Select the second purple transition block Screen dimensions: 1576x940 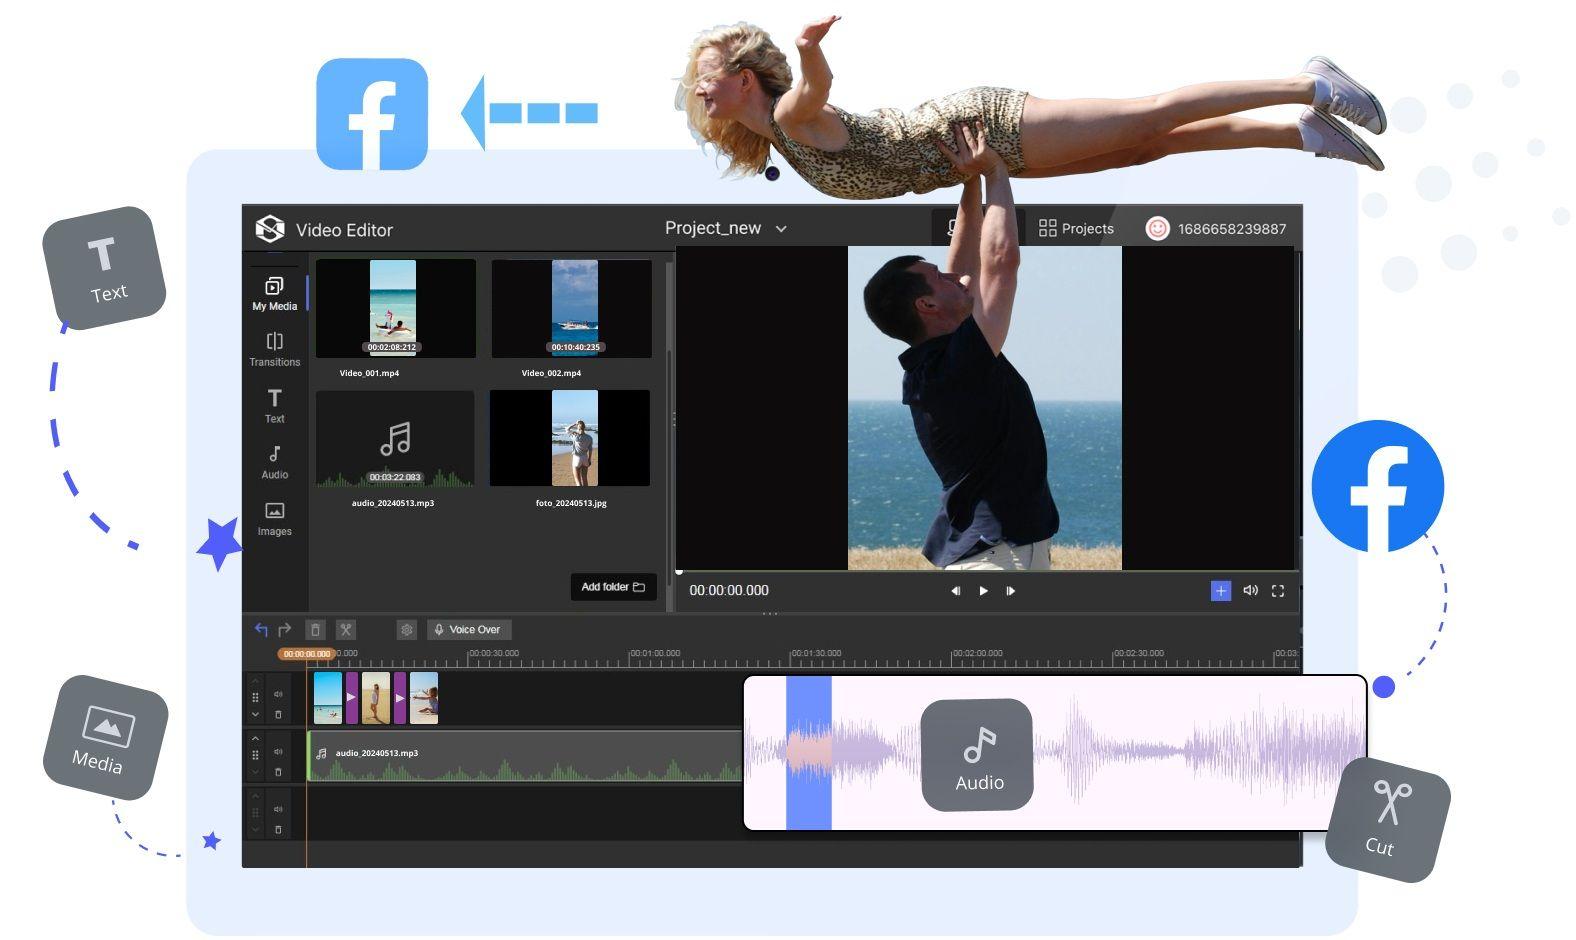[400, 697]
